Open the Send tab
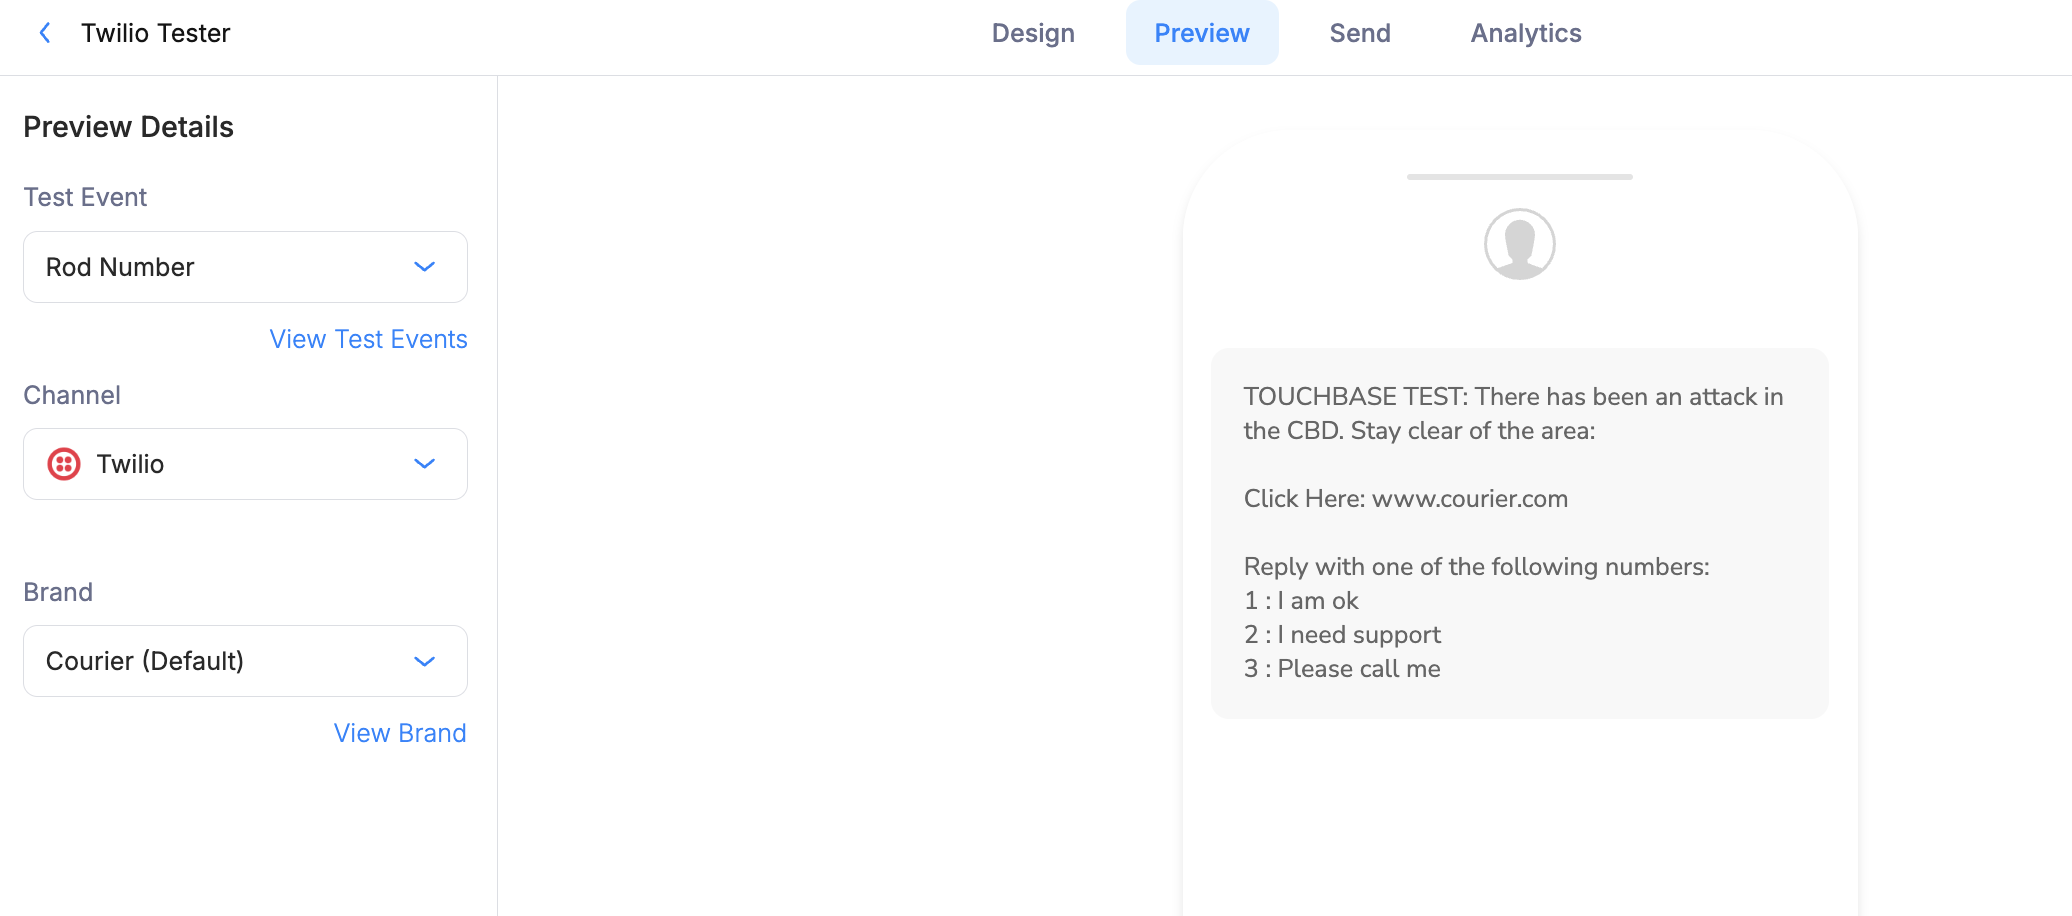This screenshot has width=2072, height=916. 1360,33
